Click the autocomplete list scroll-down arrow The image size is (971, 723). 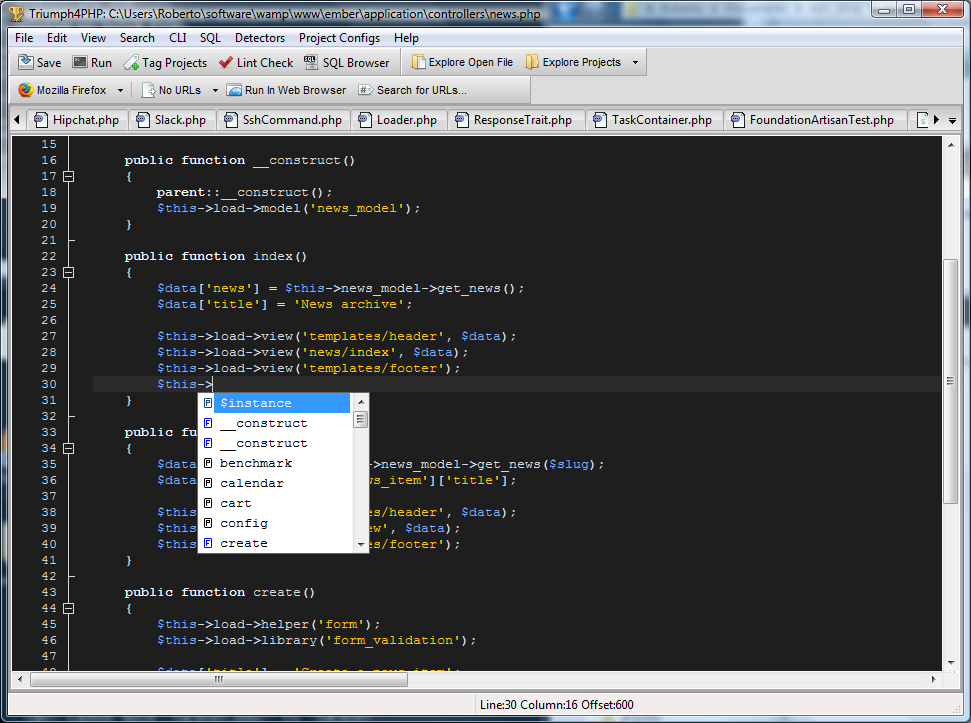(361, 545)
